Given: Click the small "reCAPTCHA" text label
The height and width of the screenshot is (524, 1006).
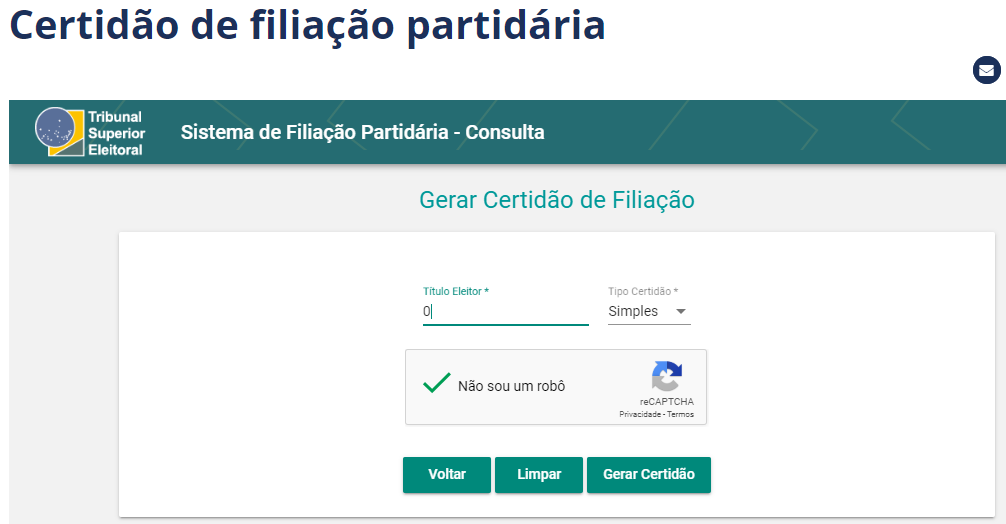Looking at the screenshot, I should coord(667,402).
